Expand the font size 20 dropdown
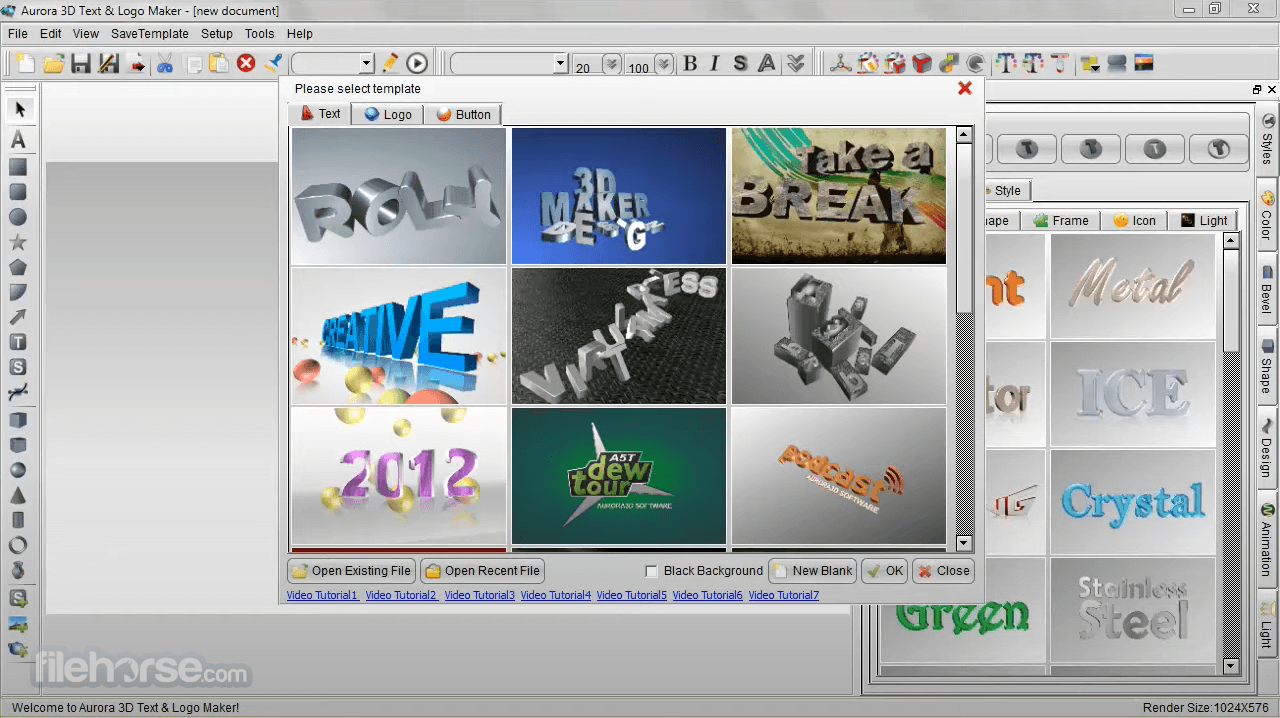Image resolution: width=1280 pixels, height=718 pixels. coord(612,64)
